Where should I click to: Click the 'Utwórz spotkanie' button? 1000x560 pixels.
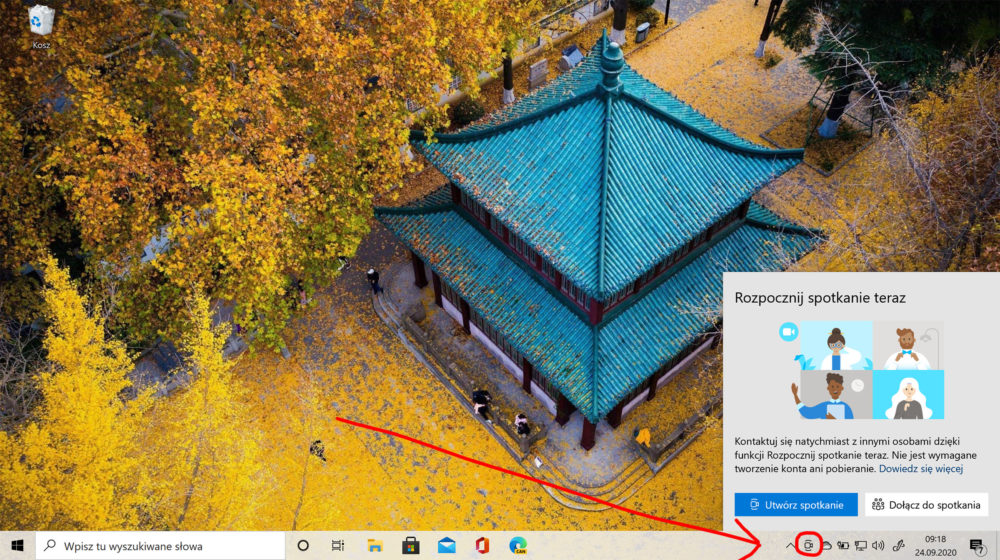click(x=796, y=505)
